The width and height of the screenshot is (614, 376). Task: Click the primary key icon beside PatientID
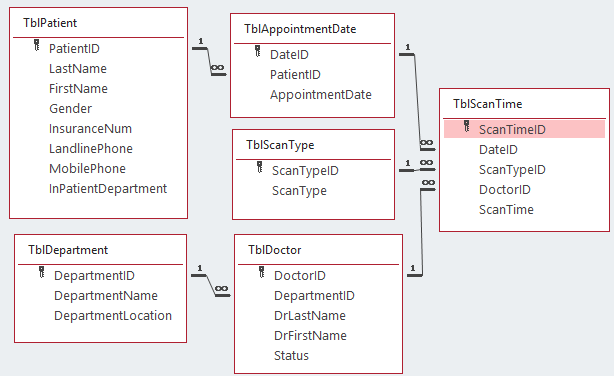(37, 45)
